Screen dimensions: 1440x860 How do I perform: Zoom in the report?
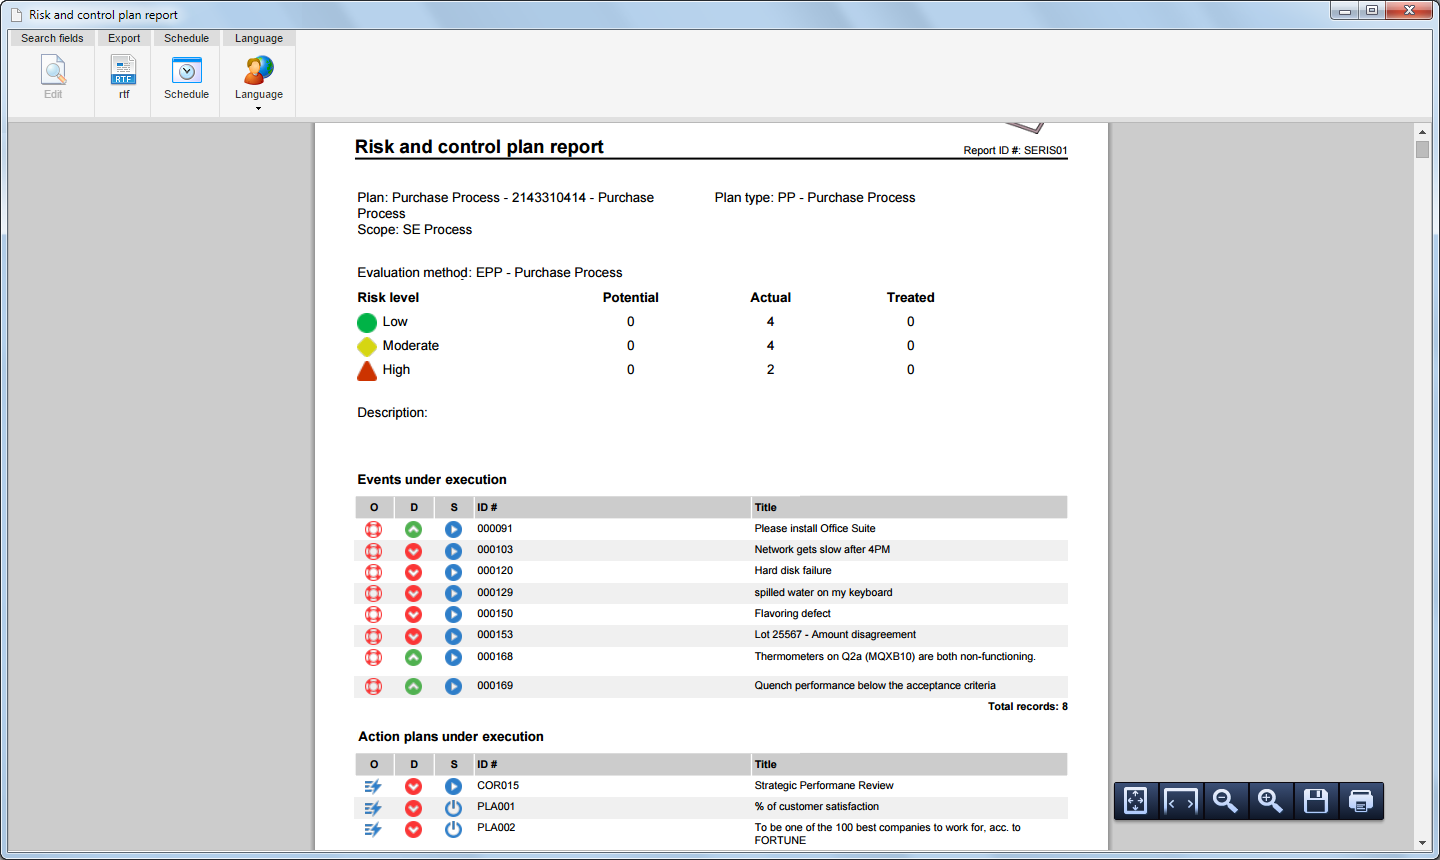[1271, 801]
